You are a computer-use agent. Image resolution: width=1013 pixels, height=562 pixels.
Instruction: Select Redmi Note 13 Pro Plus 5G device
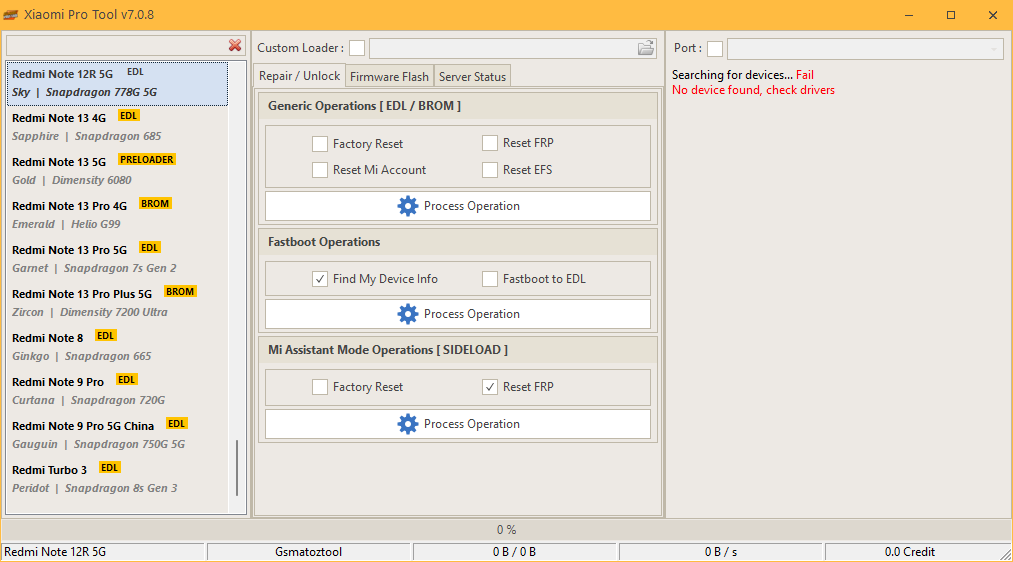82,294
